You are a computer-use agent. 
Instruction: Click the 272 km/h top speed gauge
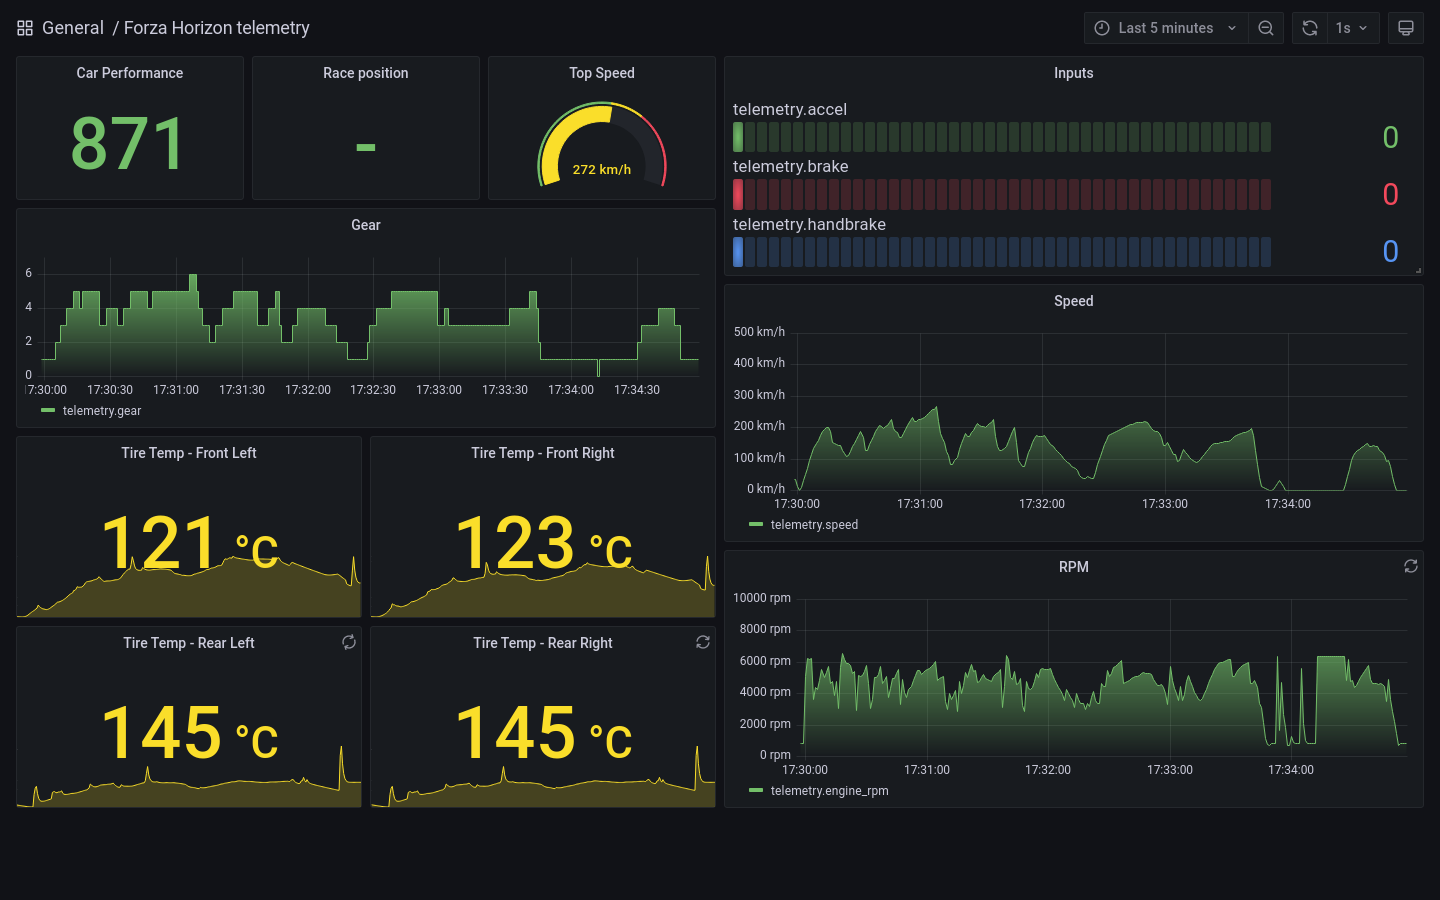click(602, 145)
